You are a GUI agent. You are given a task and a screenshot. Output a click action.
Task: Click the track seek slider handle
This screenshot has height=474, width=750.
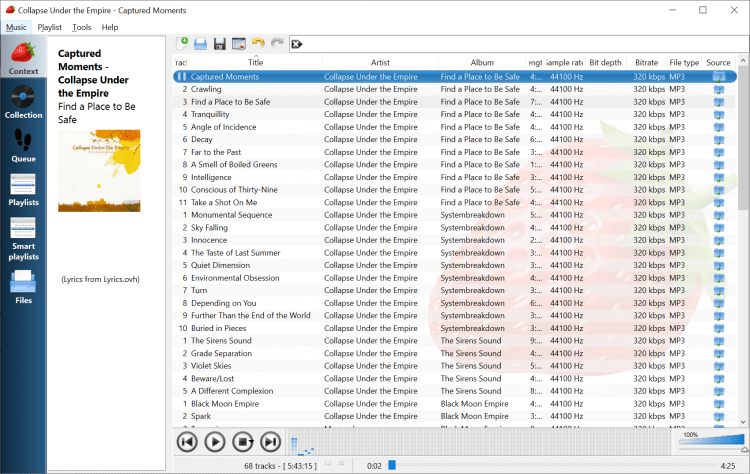(x=392, y=465)
